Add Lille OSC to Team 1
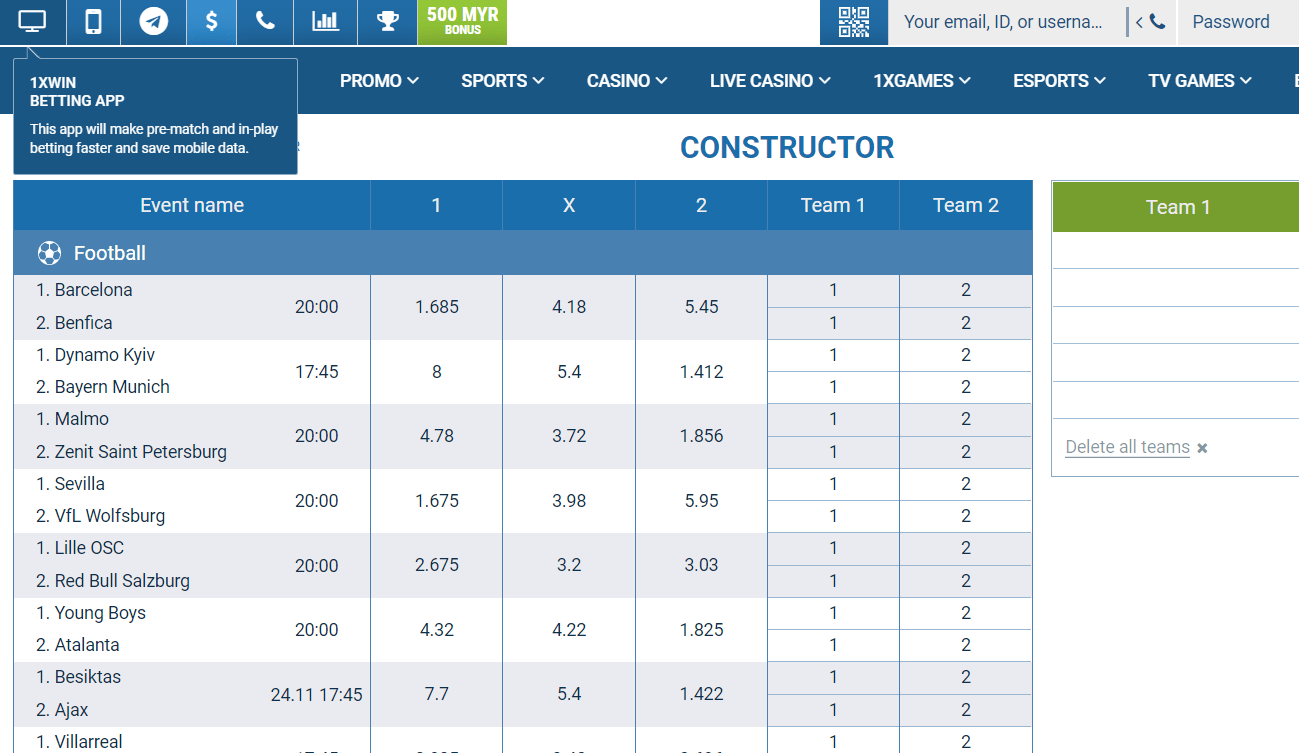Screen dimensions: 1299x753 point(833,548)
